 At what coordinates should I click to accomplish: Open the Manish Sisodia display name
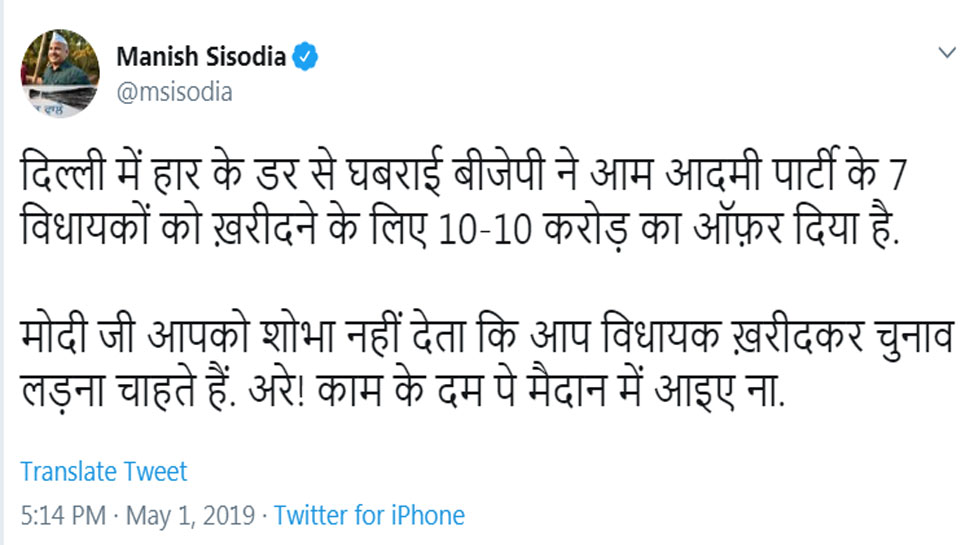click(200, 56)
